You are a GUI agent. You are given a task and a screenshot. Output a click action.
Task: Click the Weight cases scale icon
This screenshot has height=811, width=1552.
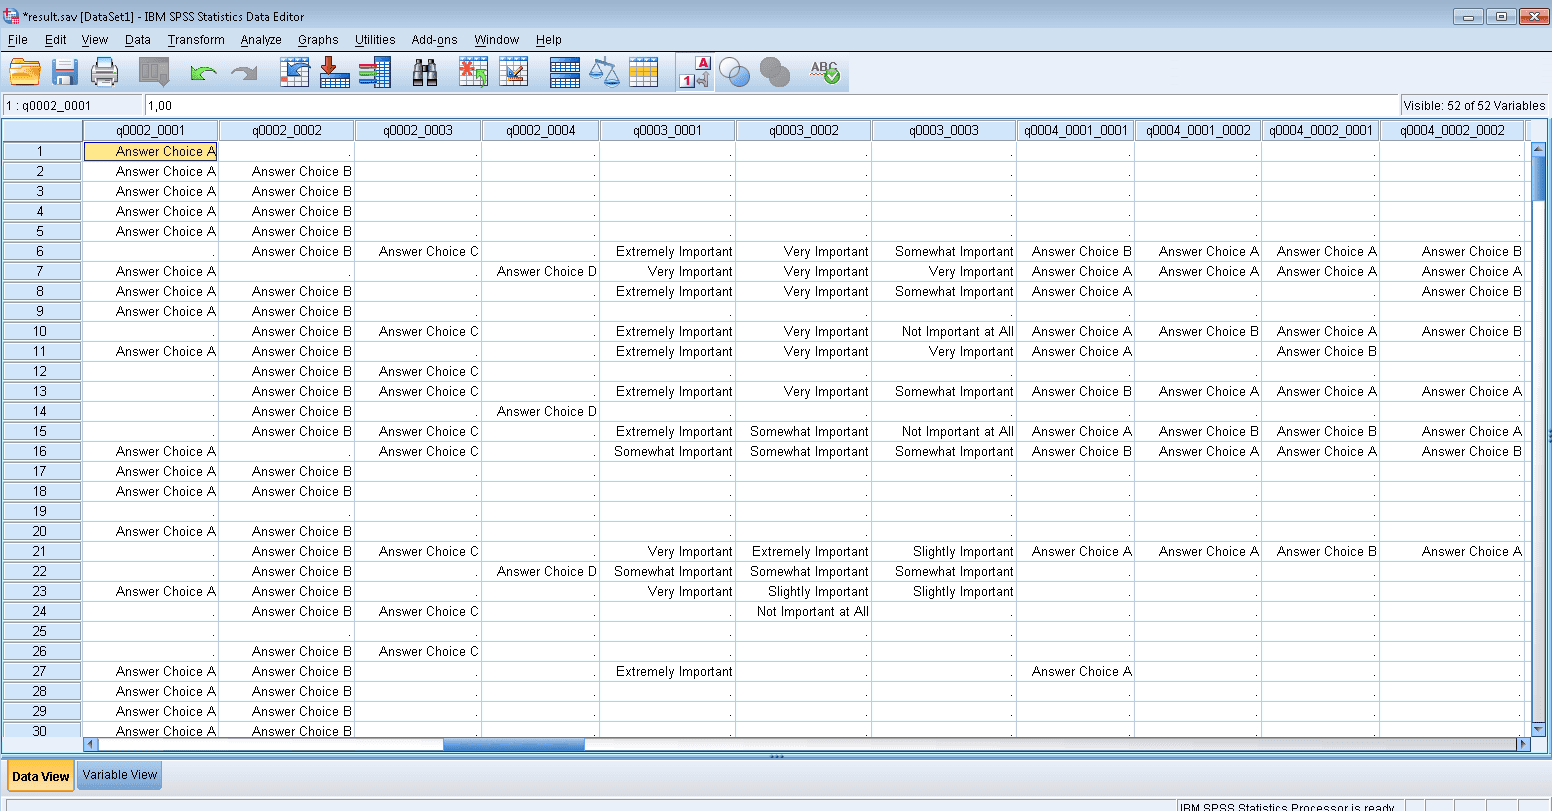[604, 72]
